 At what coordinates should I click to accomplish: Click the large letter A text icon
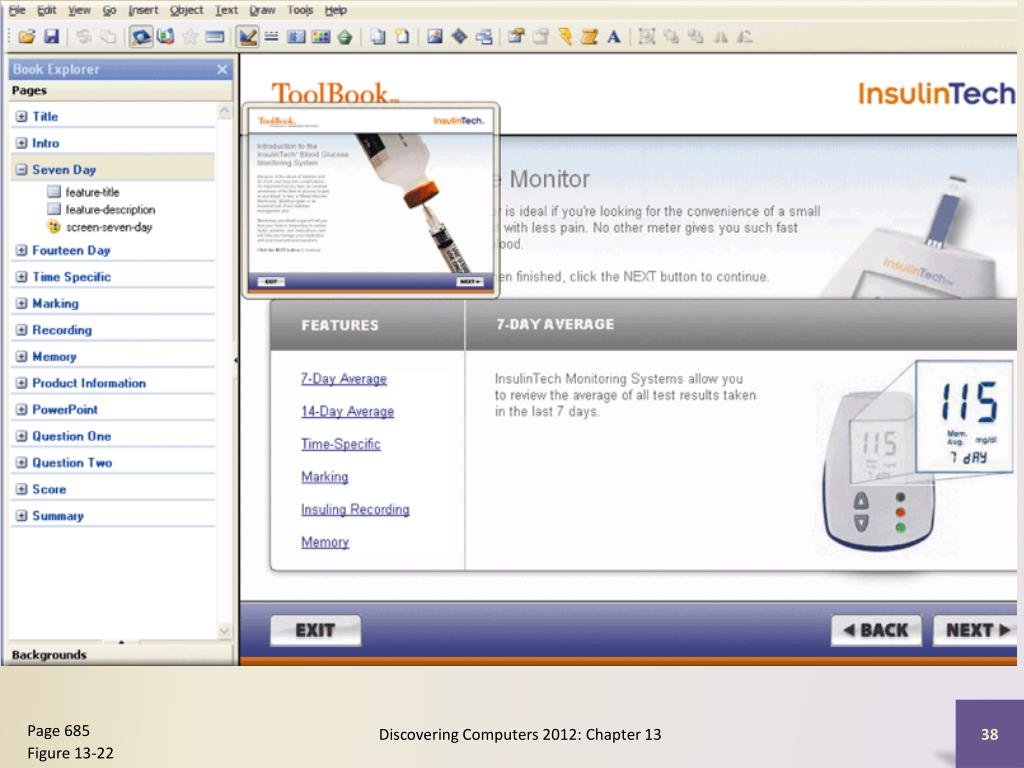point(613,37)
